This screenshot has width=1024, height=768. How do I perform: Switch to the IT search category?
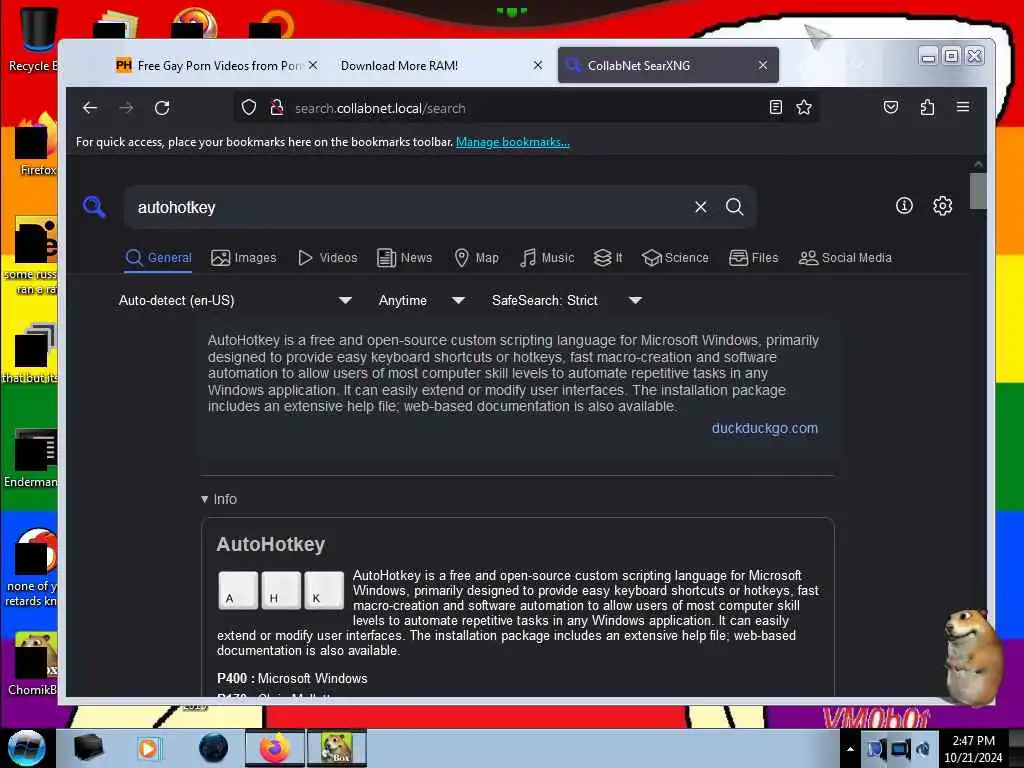pos(608,258)
